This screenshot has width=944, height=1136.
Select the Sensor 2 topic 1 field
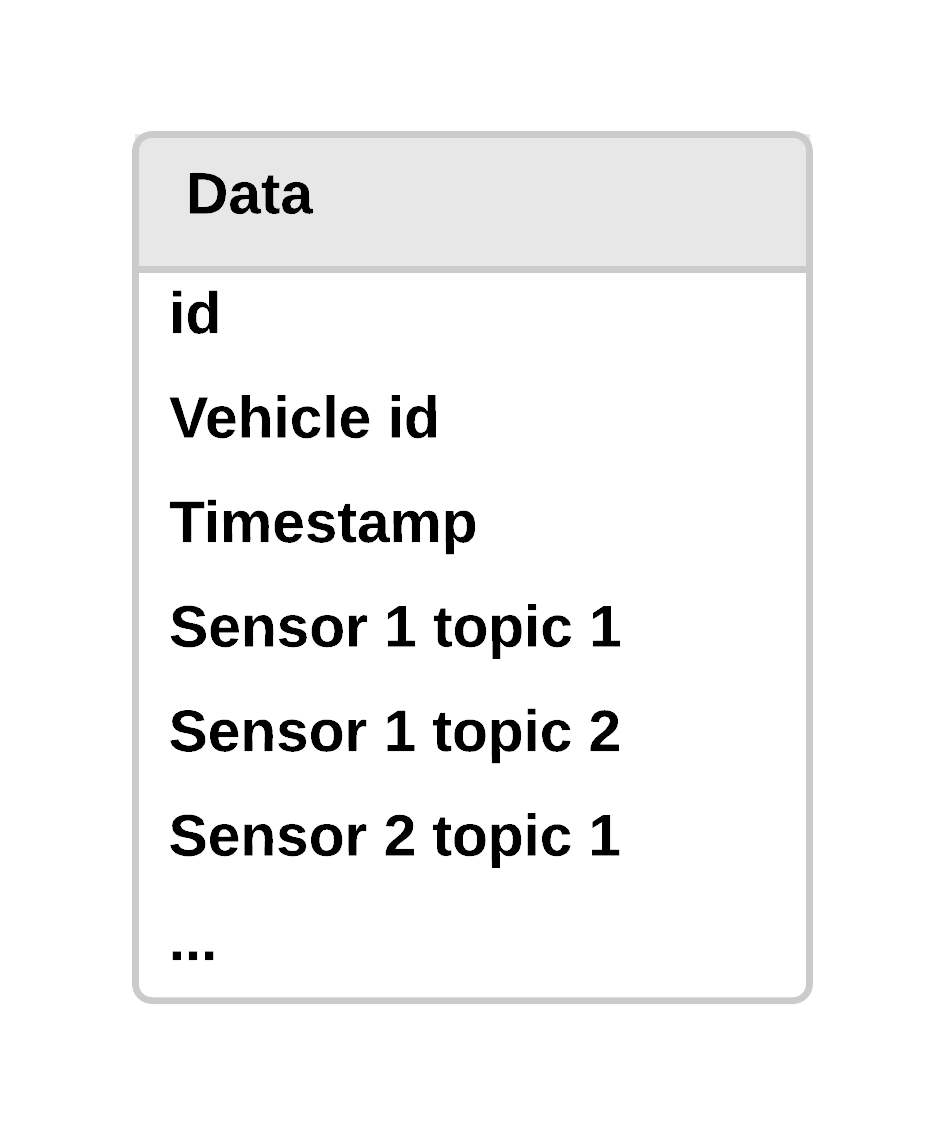[395, 836]
